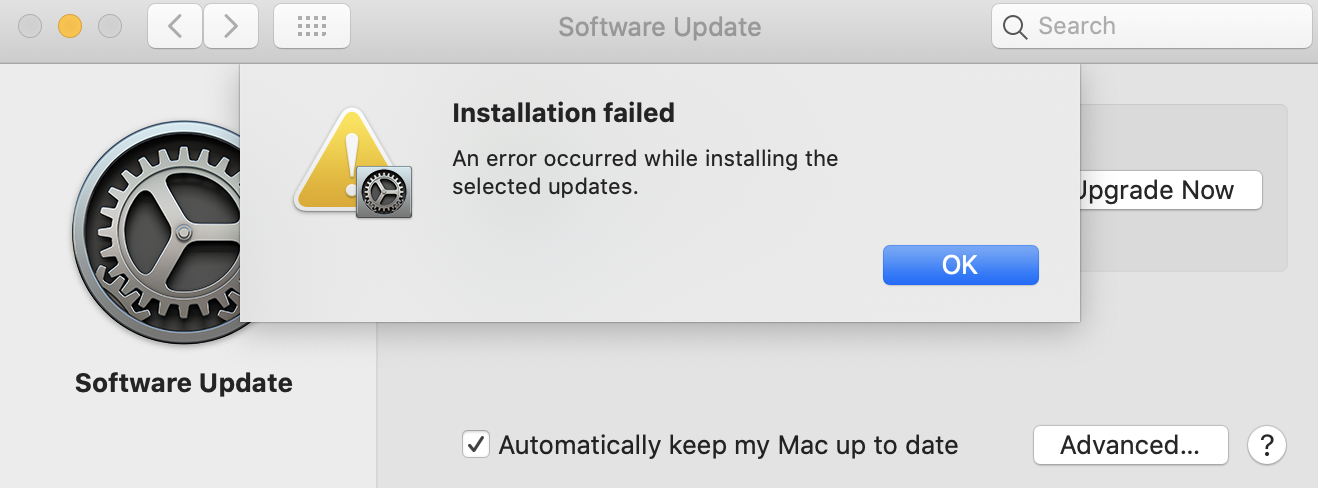Viewport: 1318px width, 488px height.
Task: Toggle Automatically keep my Mac up to date
Action: point(477,445)
